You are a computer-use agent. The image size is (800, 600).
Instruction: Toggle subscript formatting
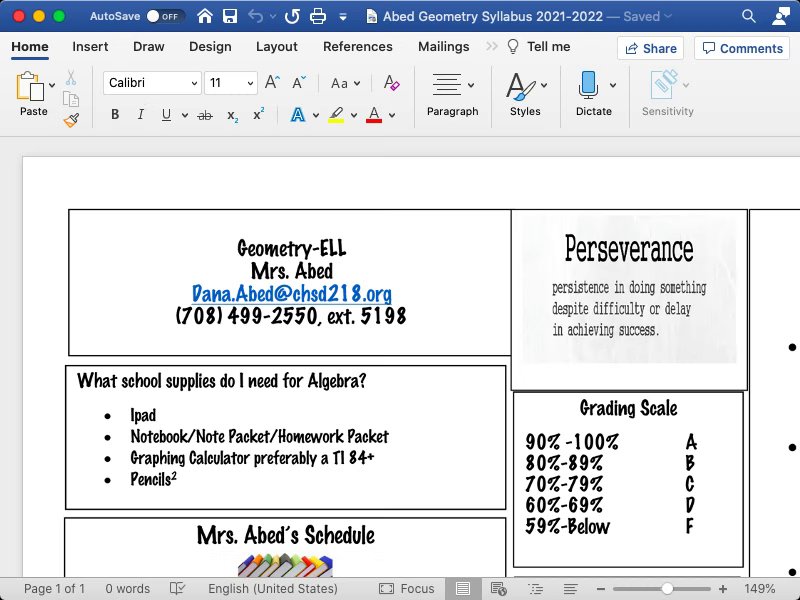tap(232, 116)
